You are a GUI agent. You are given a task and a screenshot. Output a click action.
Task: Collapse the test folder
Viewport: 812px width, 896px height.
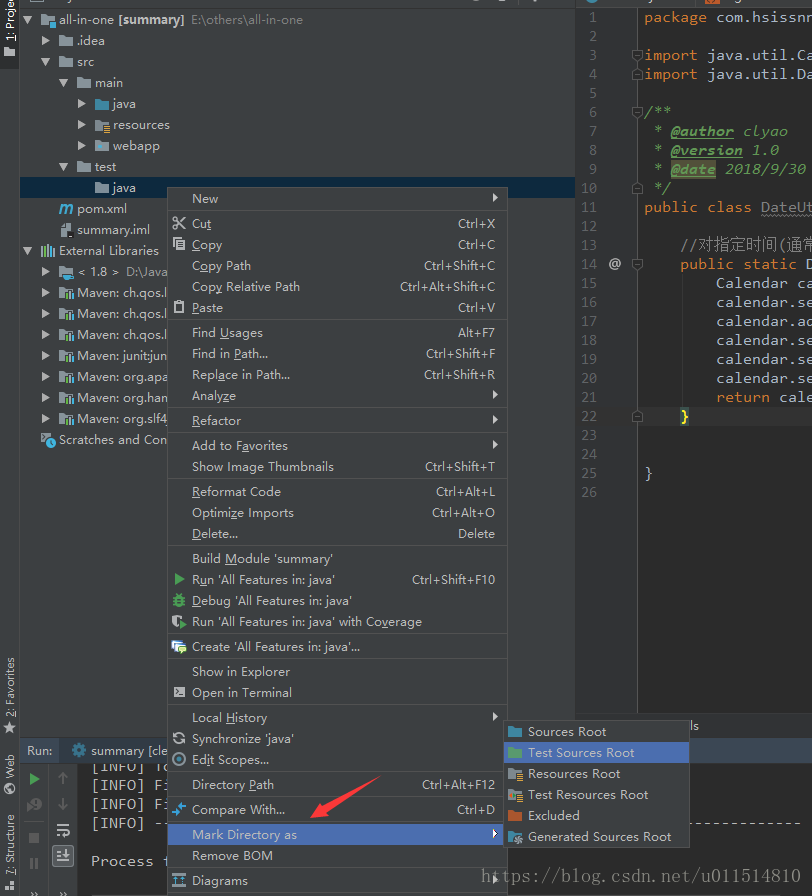(63, 167)
